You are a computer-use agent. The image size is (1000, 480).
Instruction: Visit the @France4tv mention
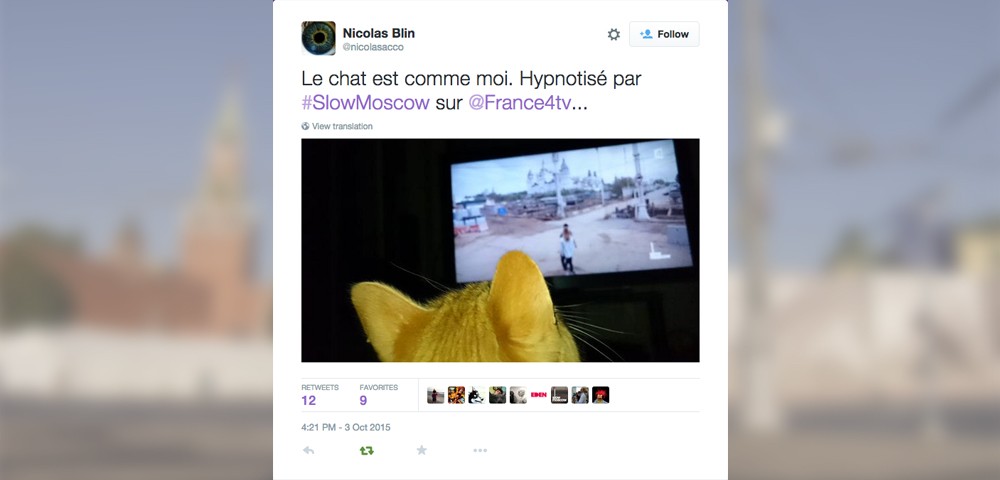click(x=519, y=103)
